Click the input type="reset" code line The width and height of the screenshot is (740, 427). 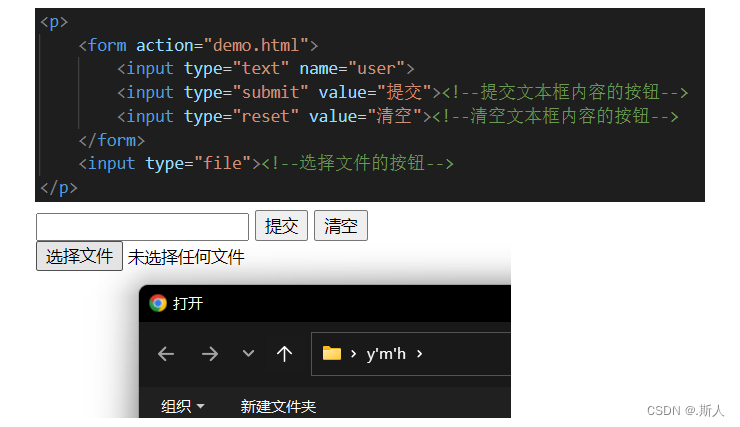coord(397,116)
